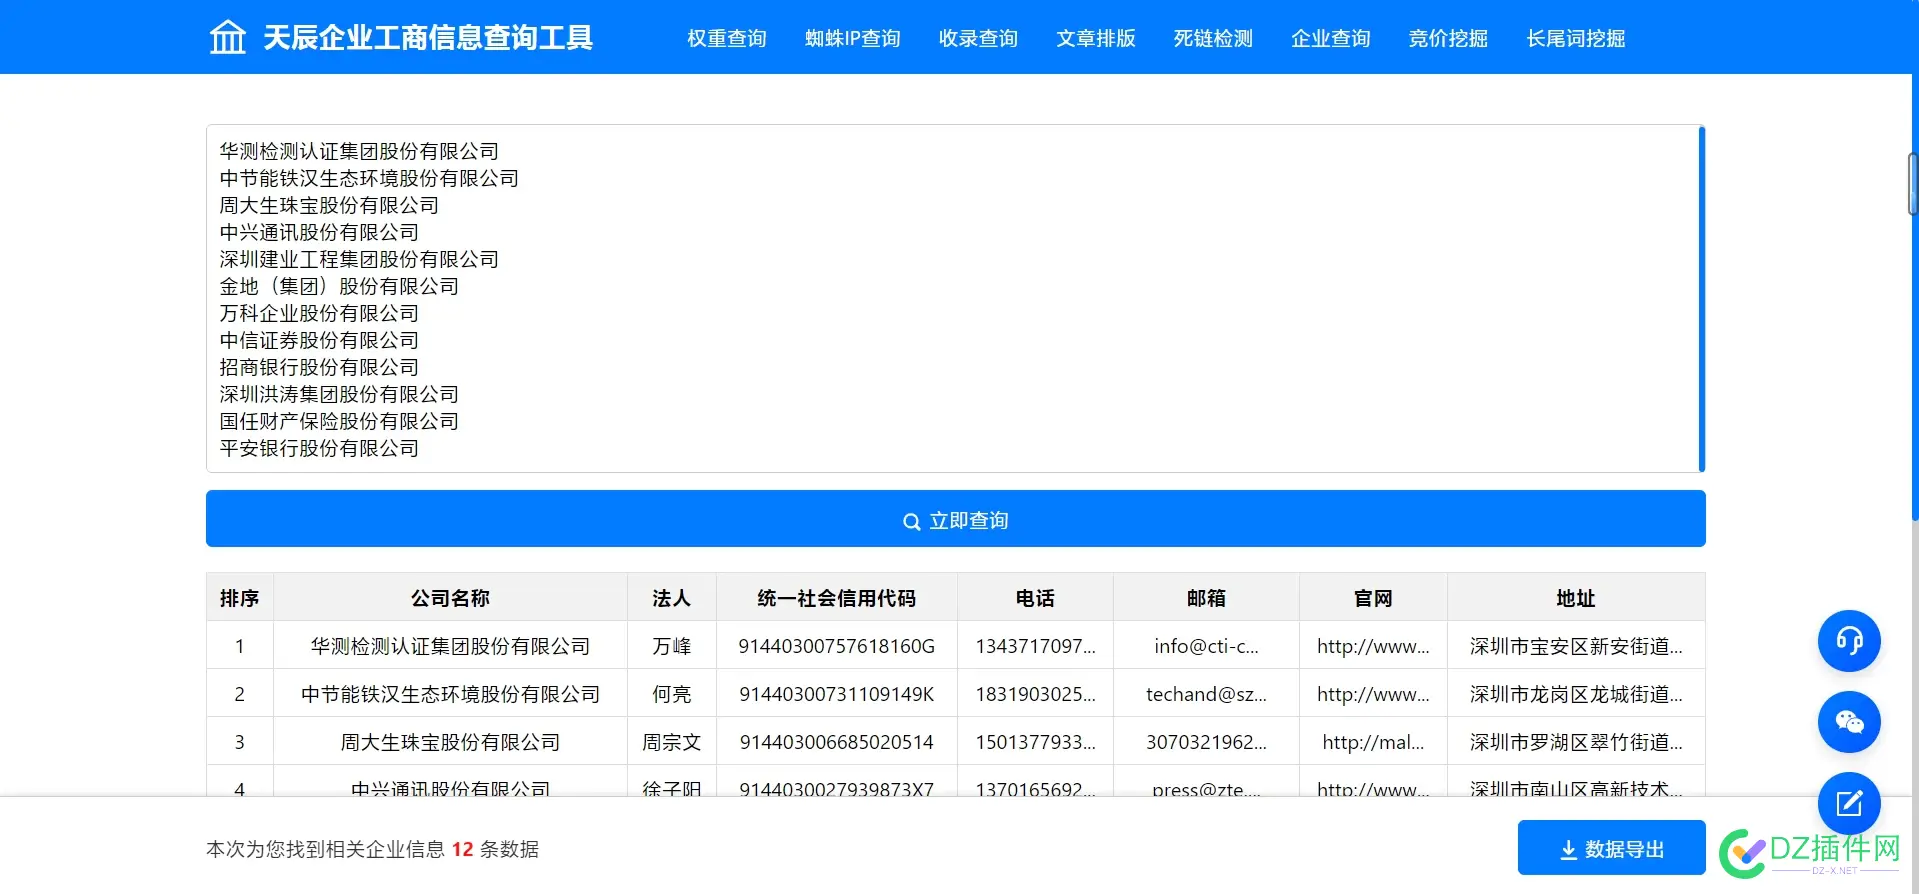Open the headset customer service icon
Image resolution: width=1919 pixels, height=894 pixels.
point(1849,641)
